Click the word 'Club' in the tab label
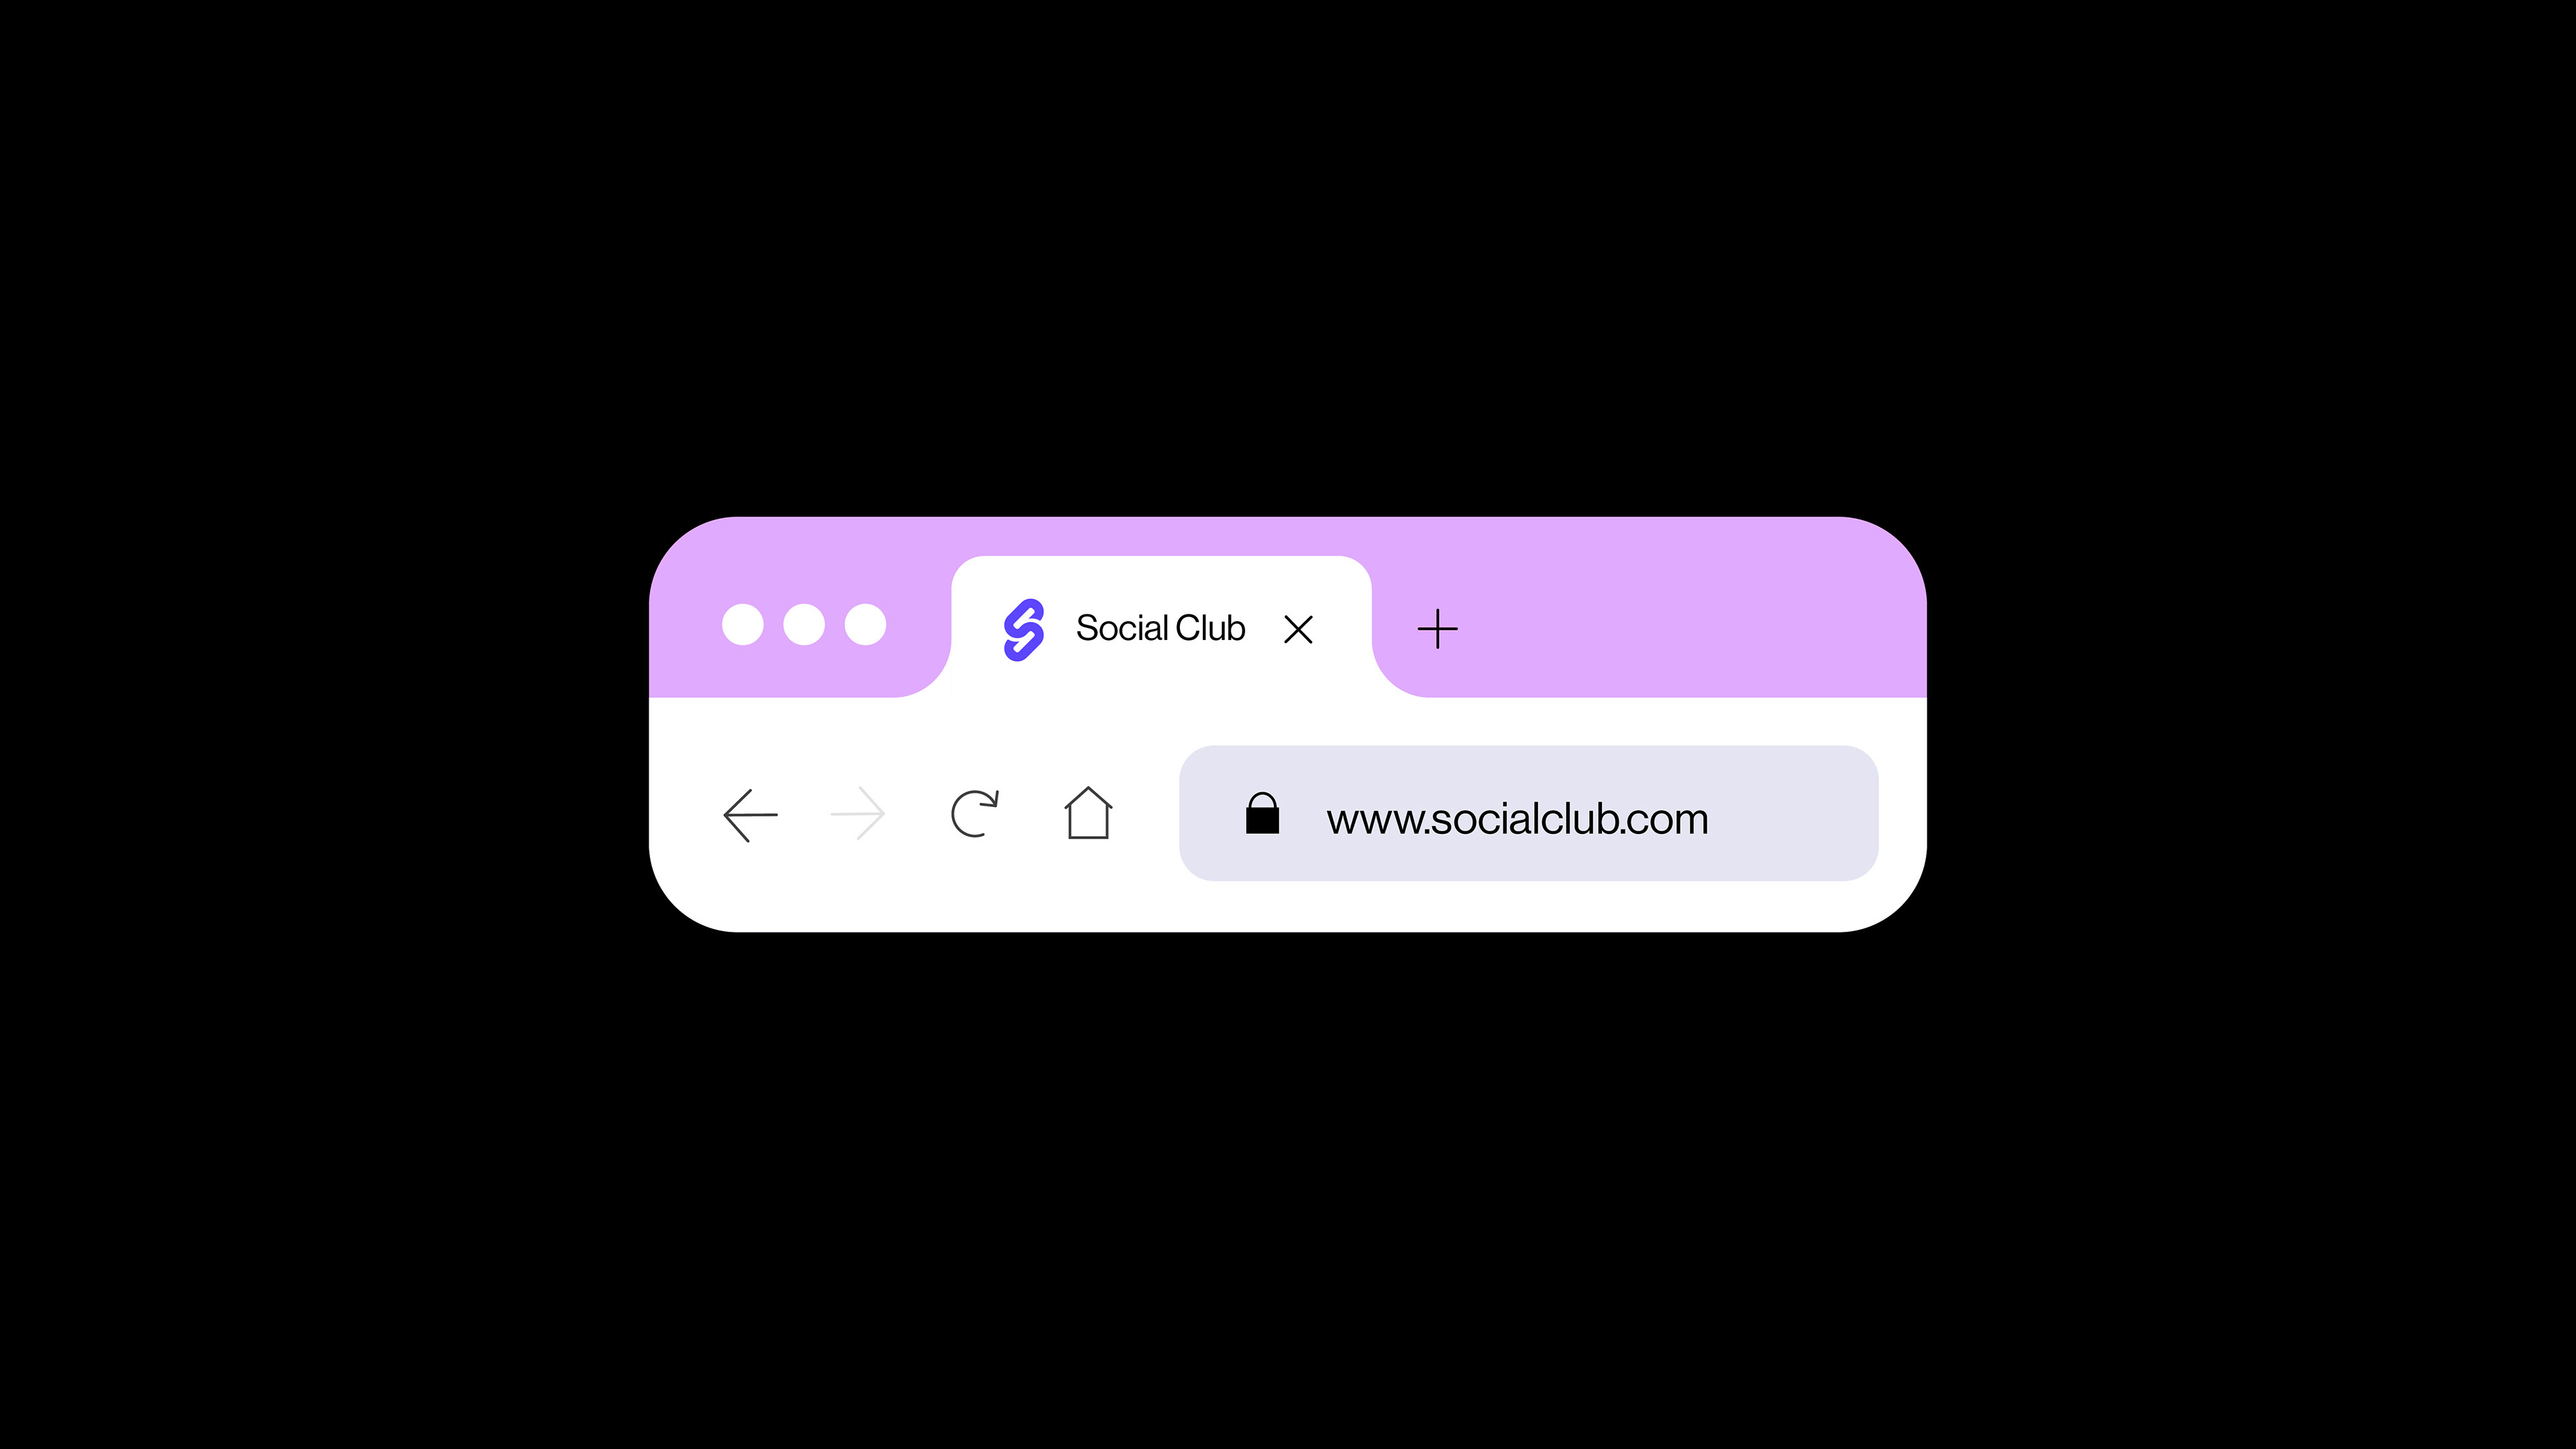Viewport: 2576px width, 1449px height. [1211, 628]
